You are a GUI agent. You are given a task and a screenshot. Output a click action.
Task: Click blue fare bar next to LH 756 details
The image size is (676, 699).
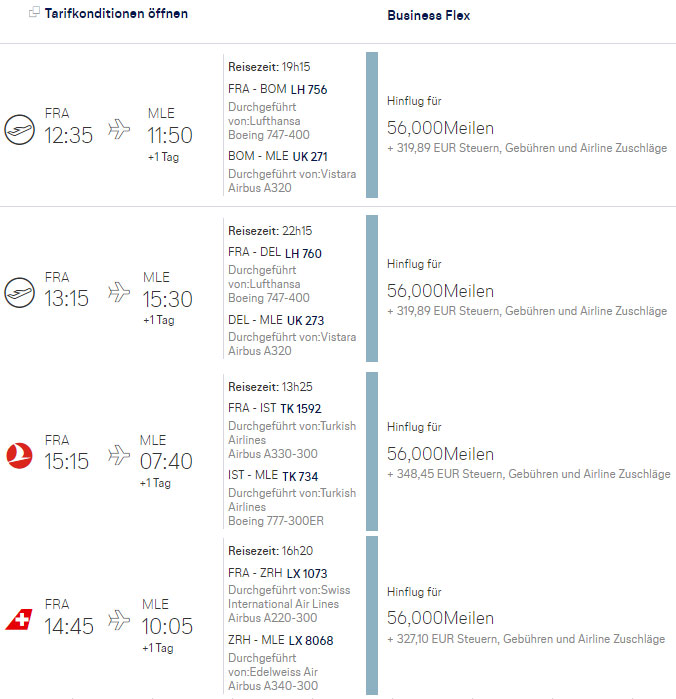372,125
